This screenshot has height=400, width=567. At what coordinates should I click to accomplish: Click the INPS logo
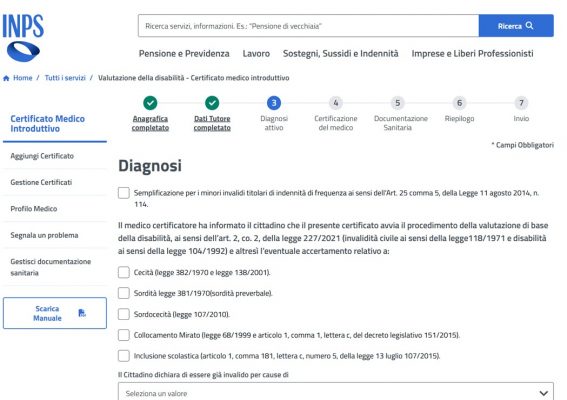coord(23,38)
